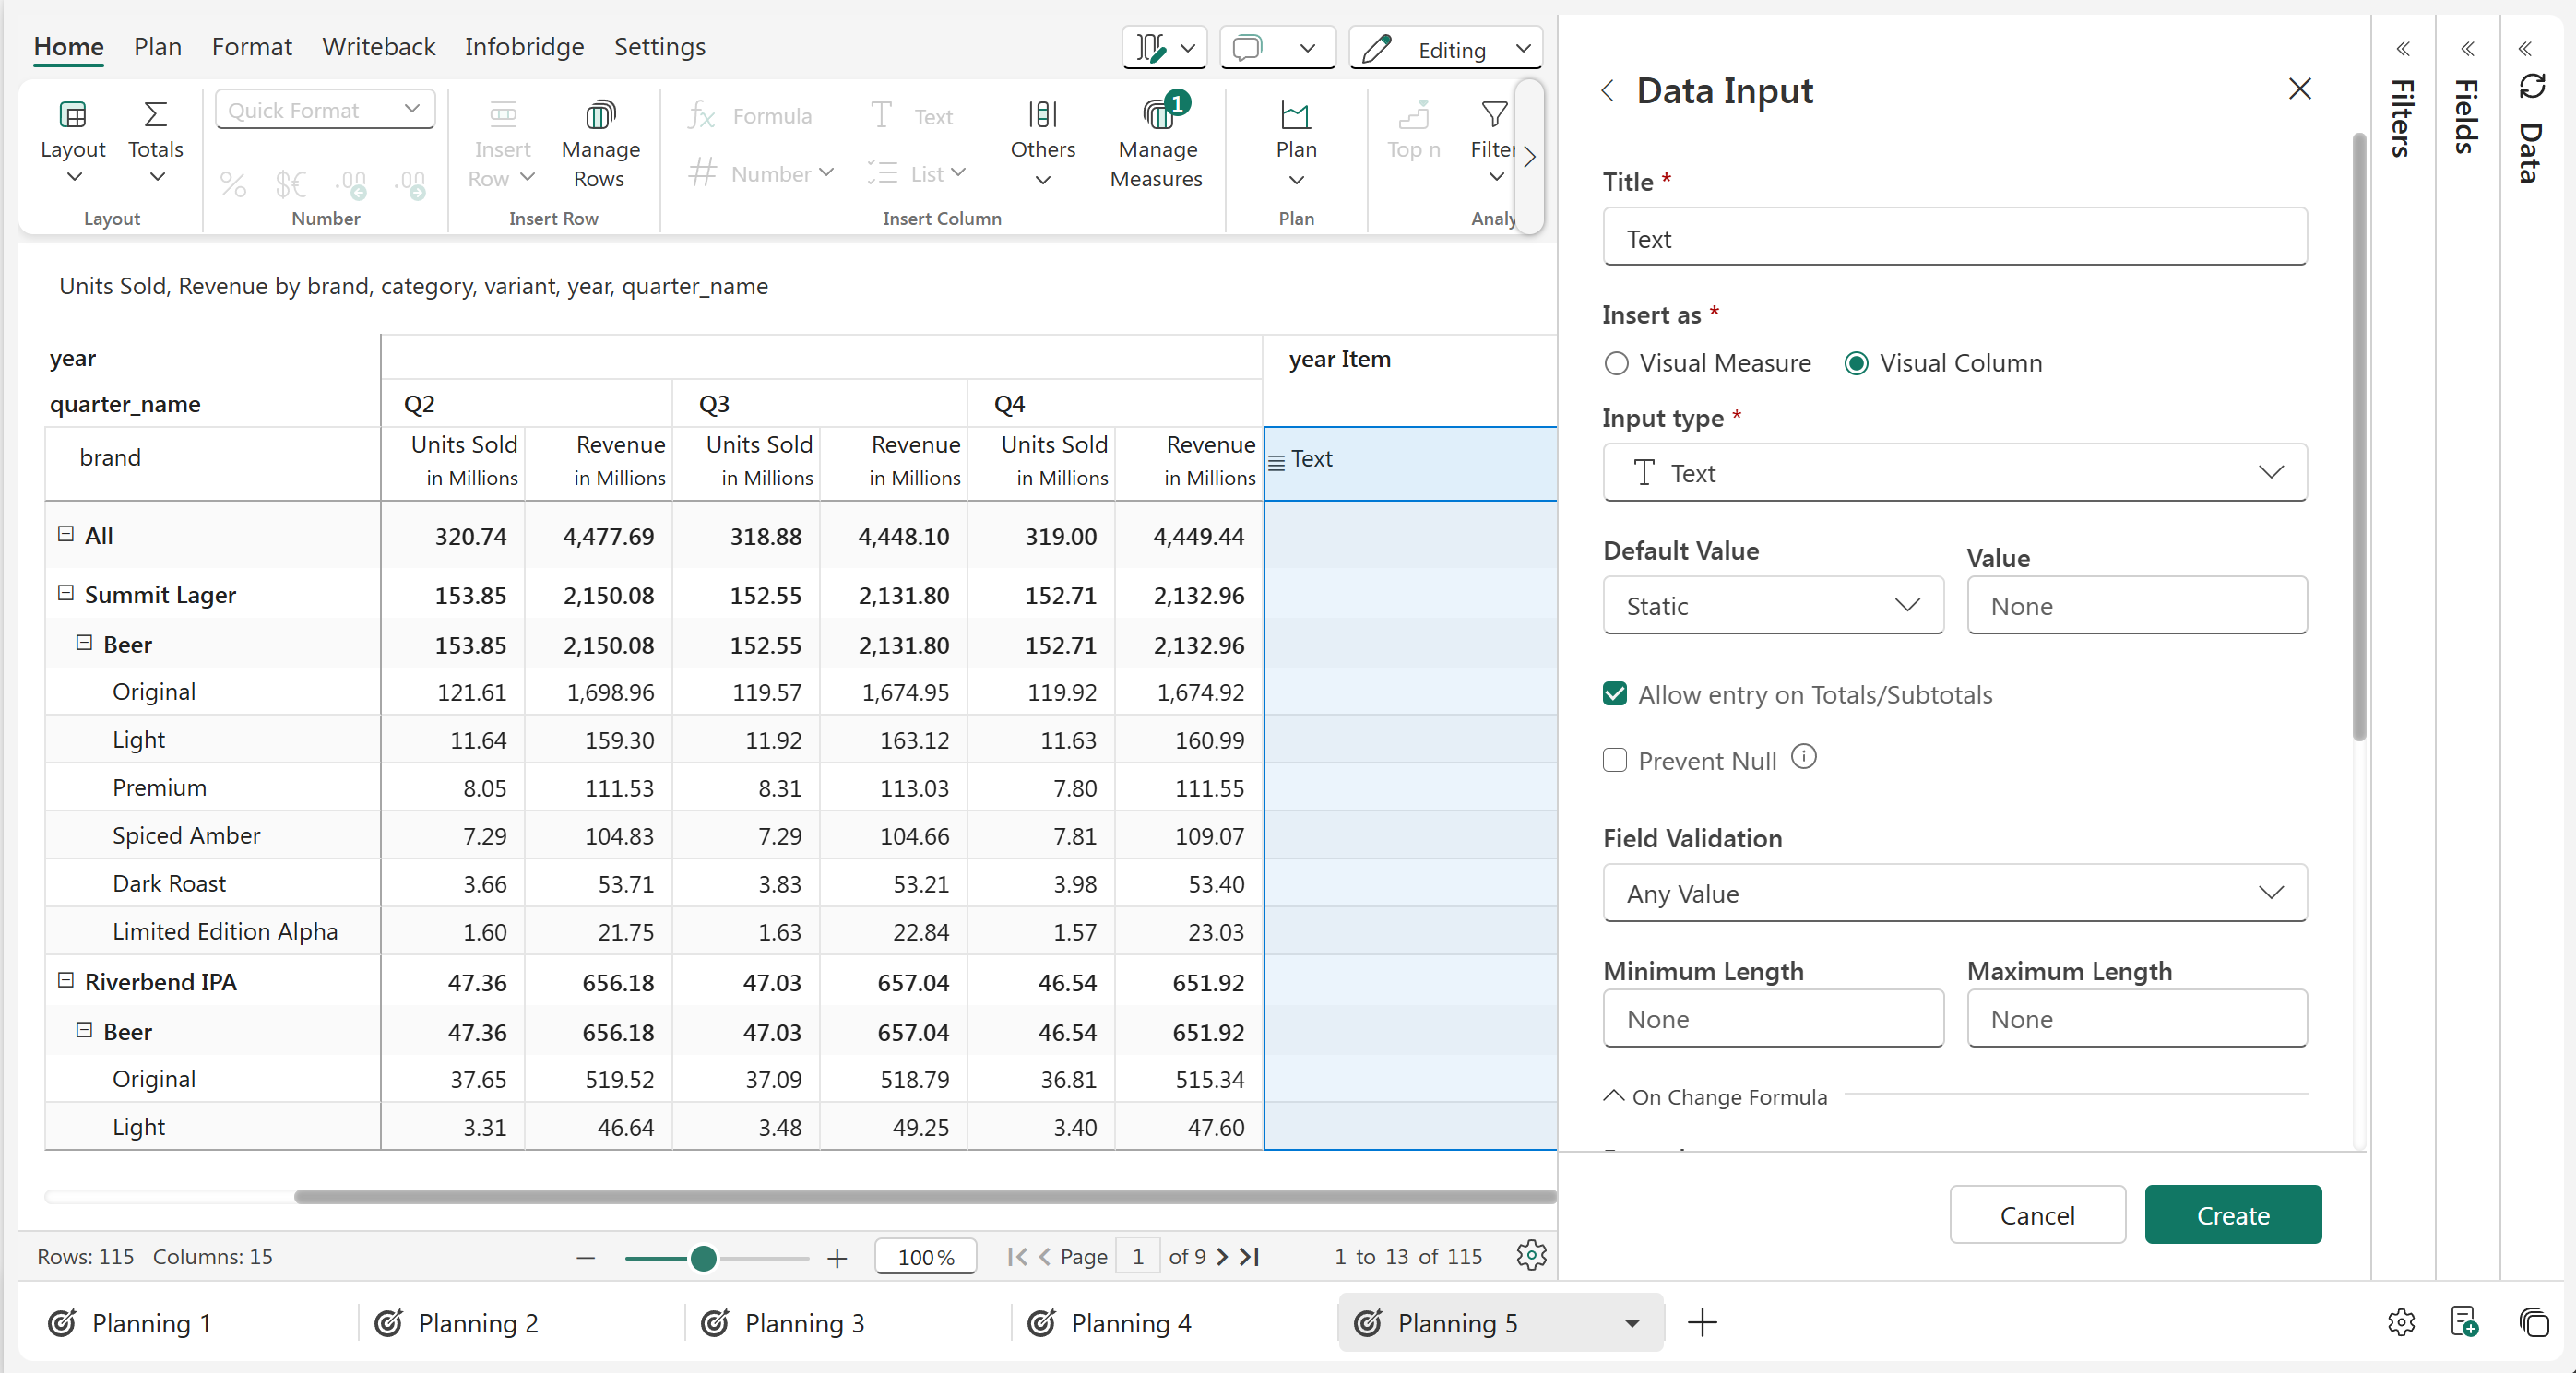Open the Planning 3 sheet tab
This screenshot has width=2576, height=1373.
(803, 1323)
